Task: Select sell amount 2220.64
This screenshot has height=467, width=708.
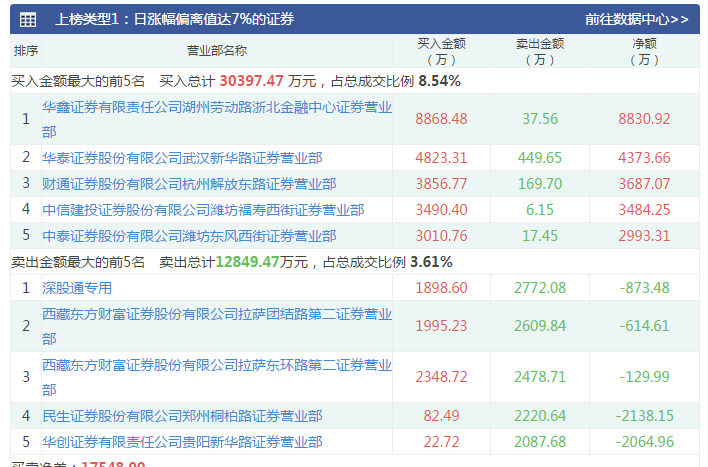Action: tap(540, 416)
